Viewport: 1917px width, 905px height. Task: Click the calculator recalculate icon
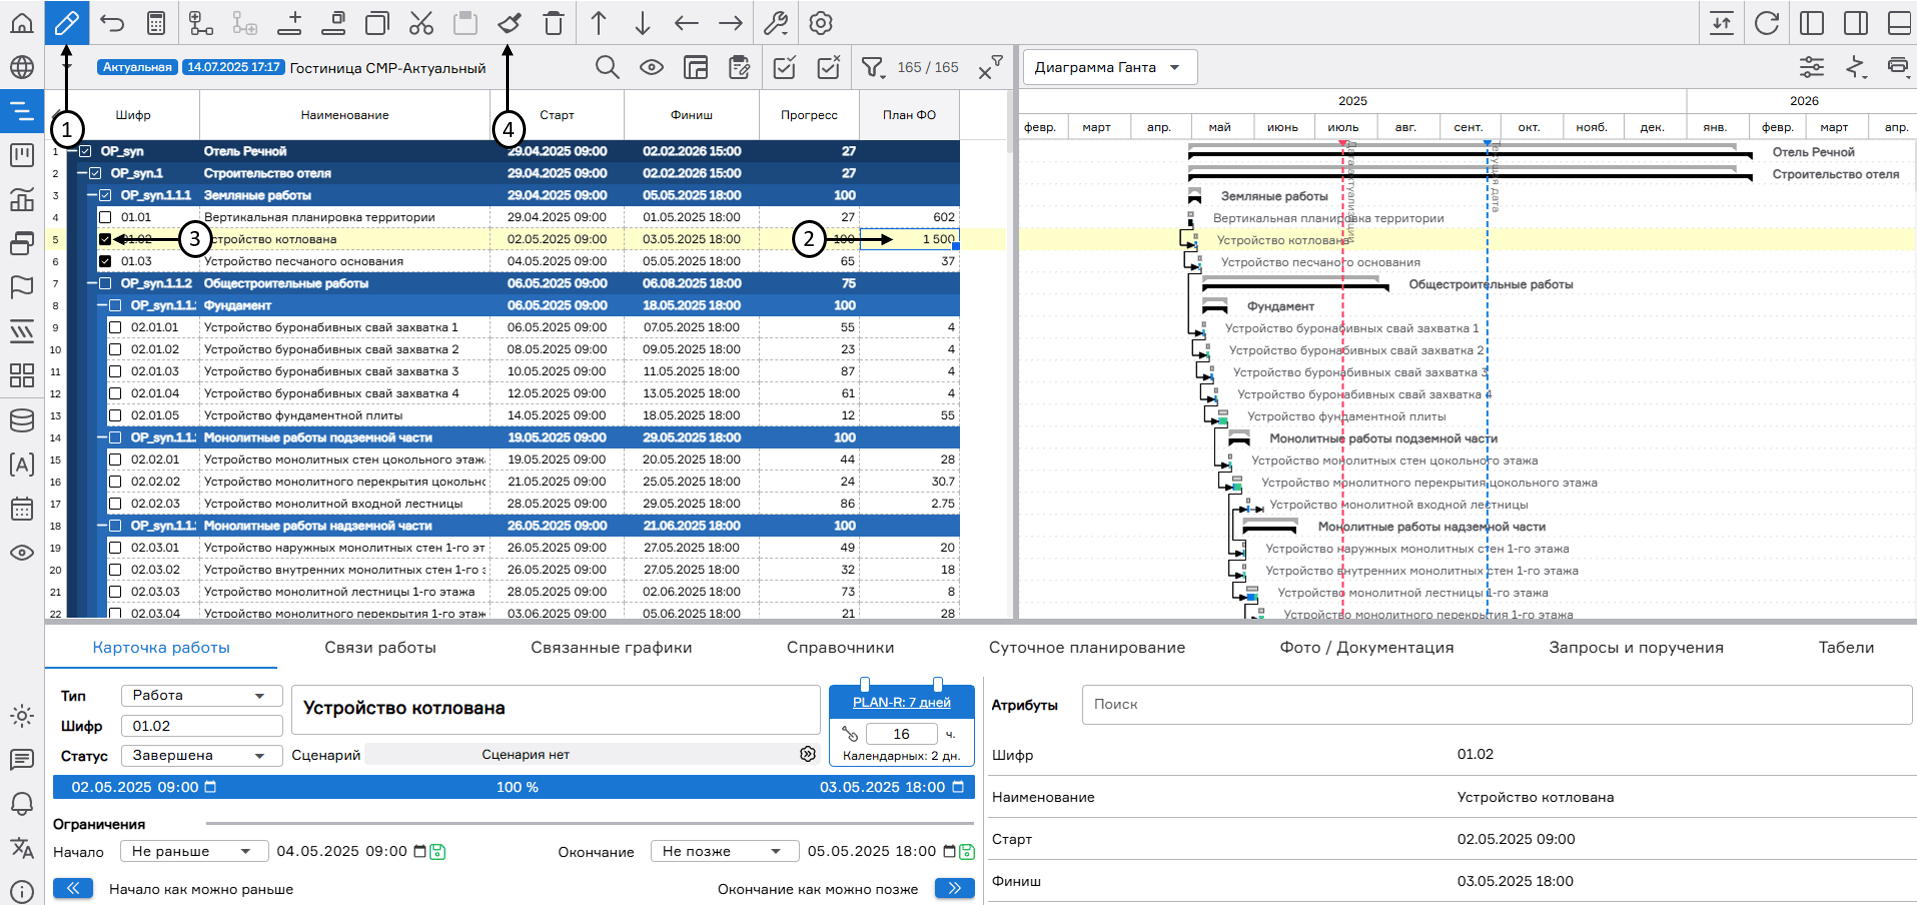tap(156, 23)
